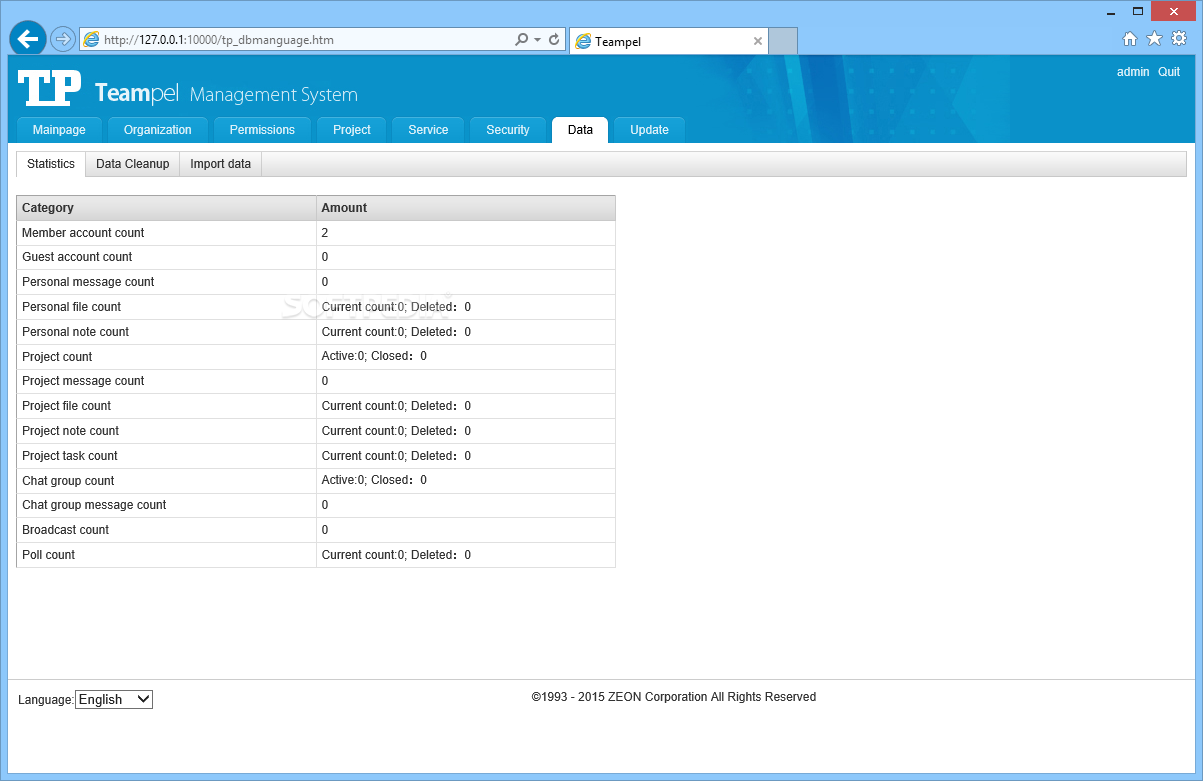Select the Personal message count row label
This screenshot has width=1203, height=781.
[88, 282]
